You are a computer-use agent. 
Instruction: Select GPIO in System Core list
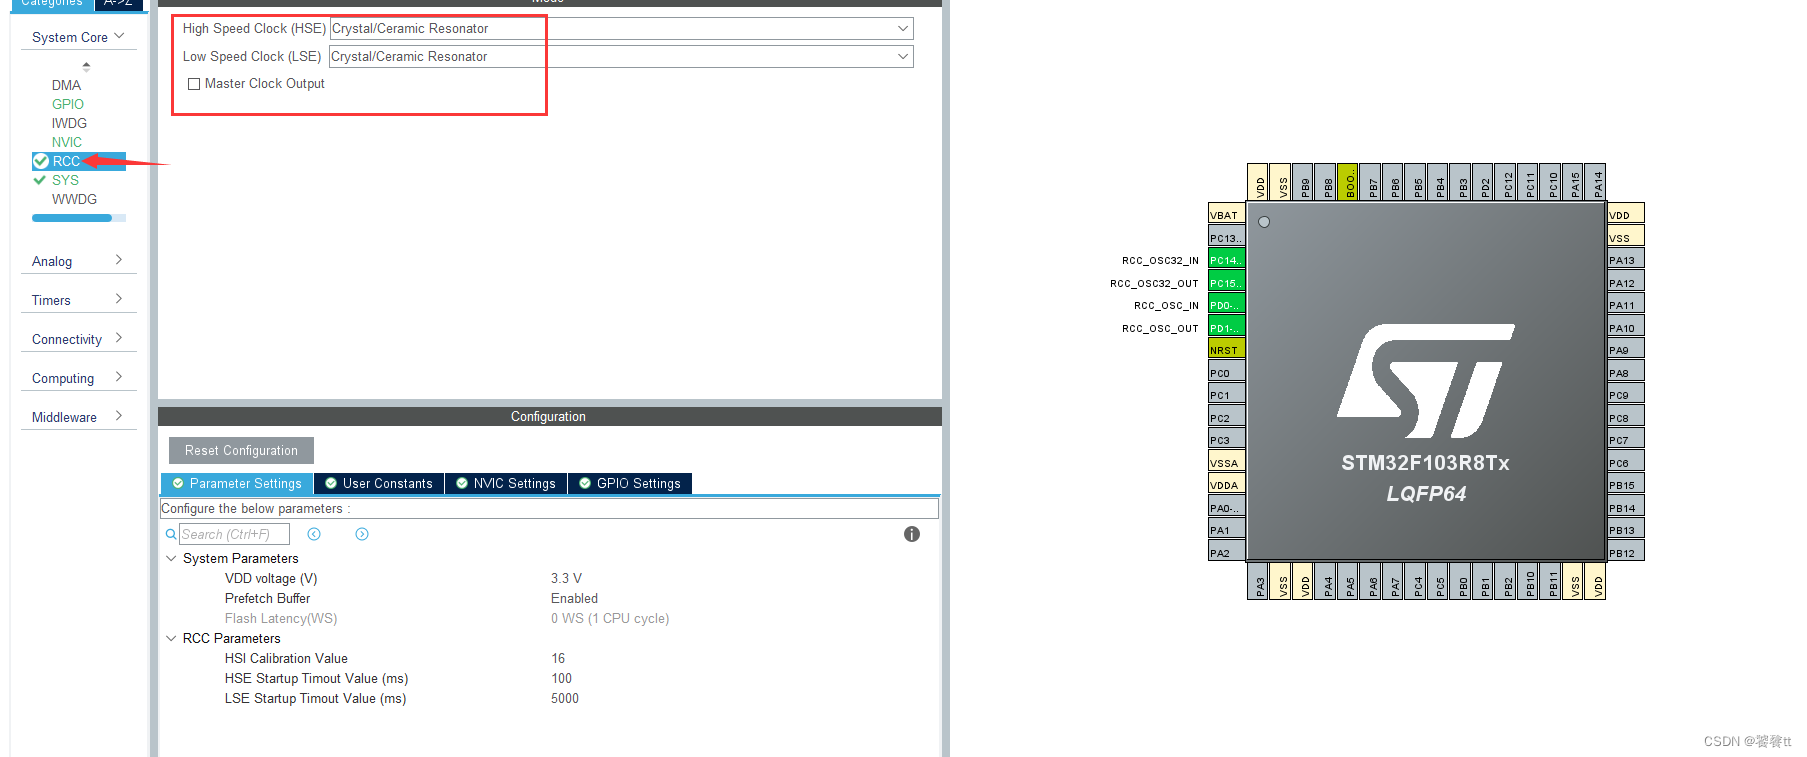pyautogui.click(x=68, y=104)
